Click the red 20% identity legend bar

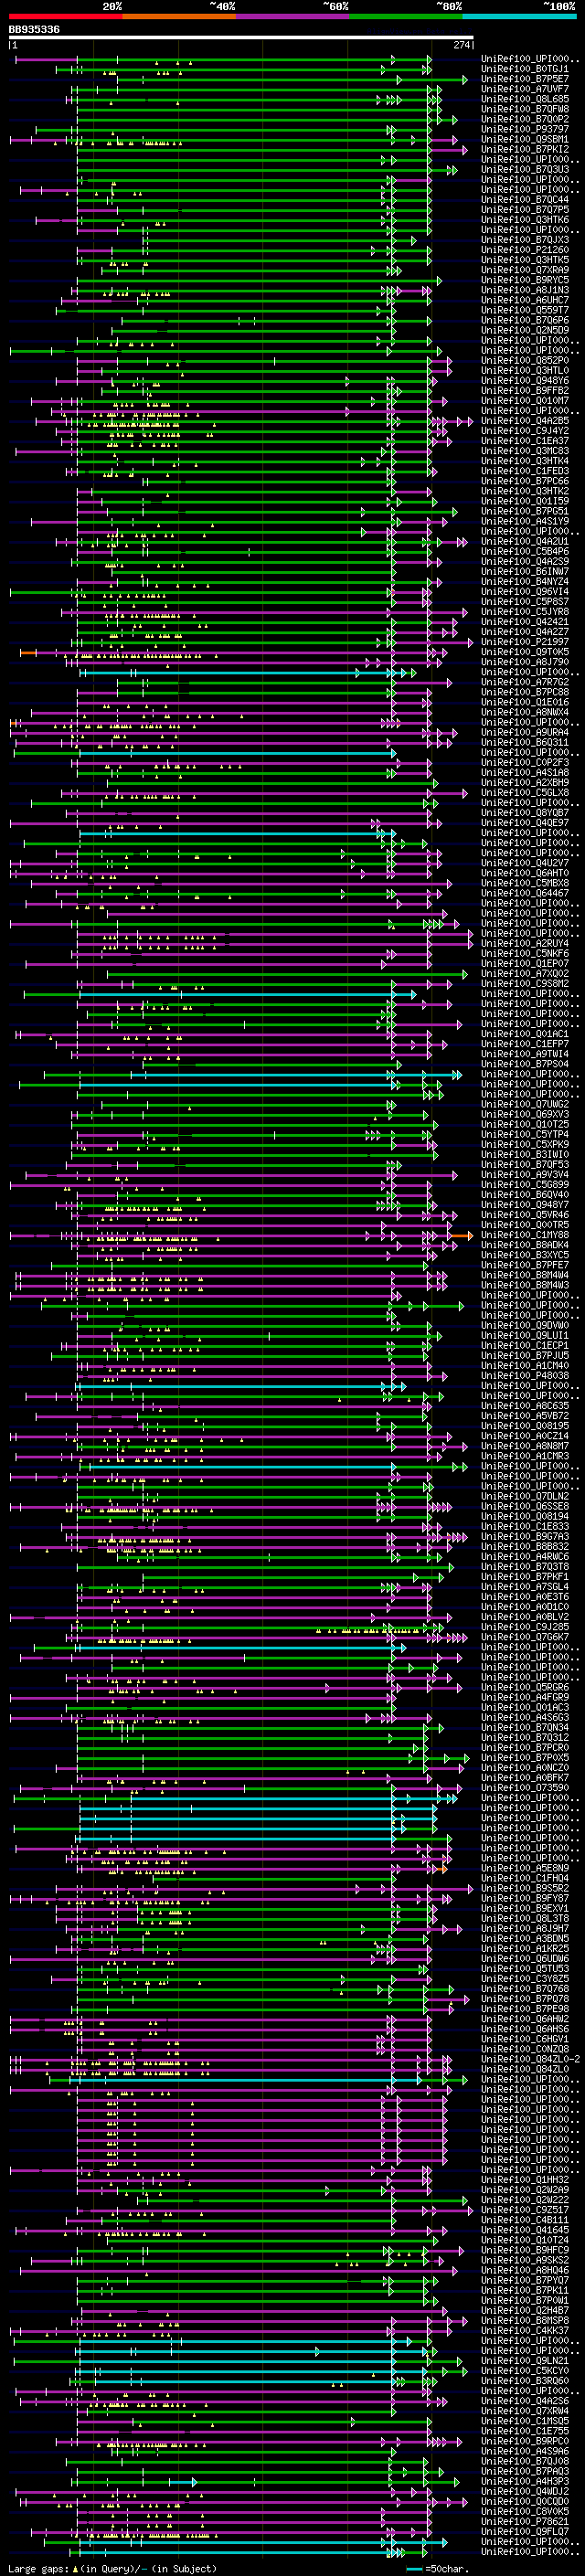pyautogui.click(x=65, y=16)
